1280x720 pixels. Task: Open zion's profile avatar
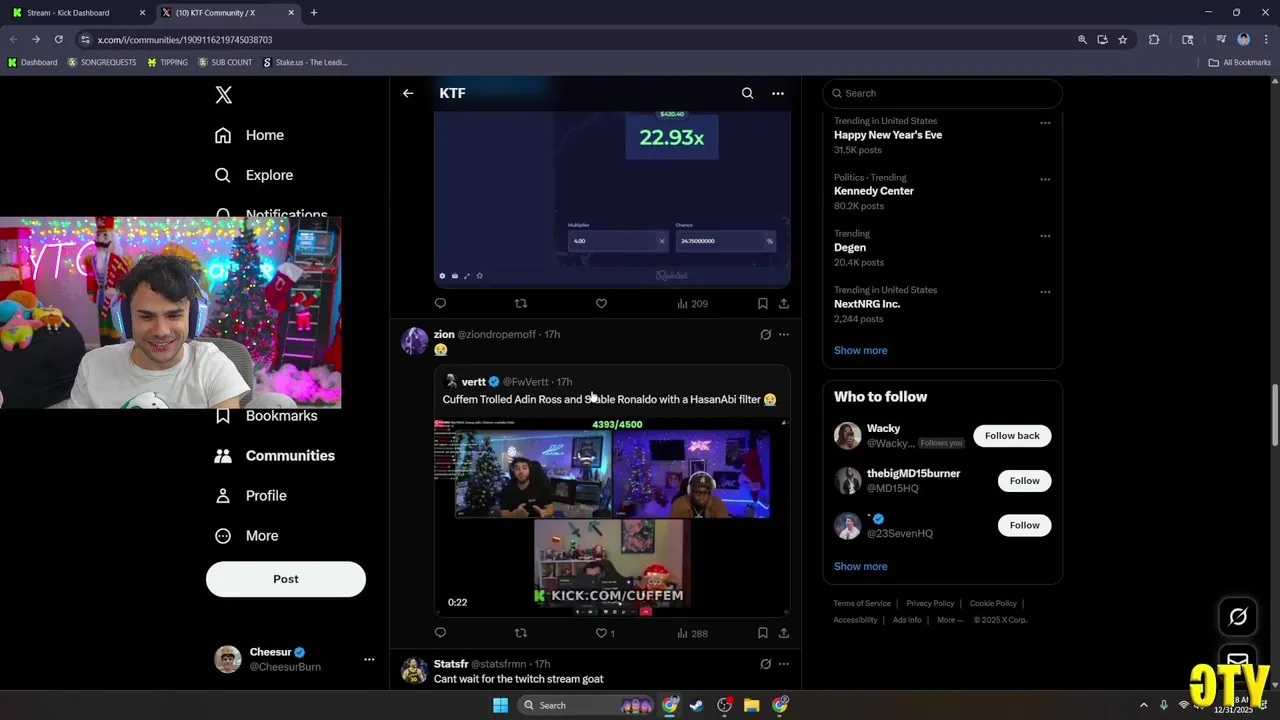coord(414,341)
